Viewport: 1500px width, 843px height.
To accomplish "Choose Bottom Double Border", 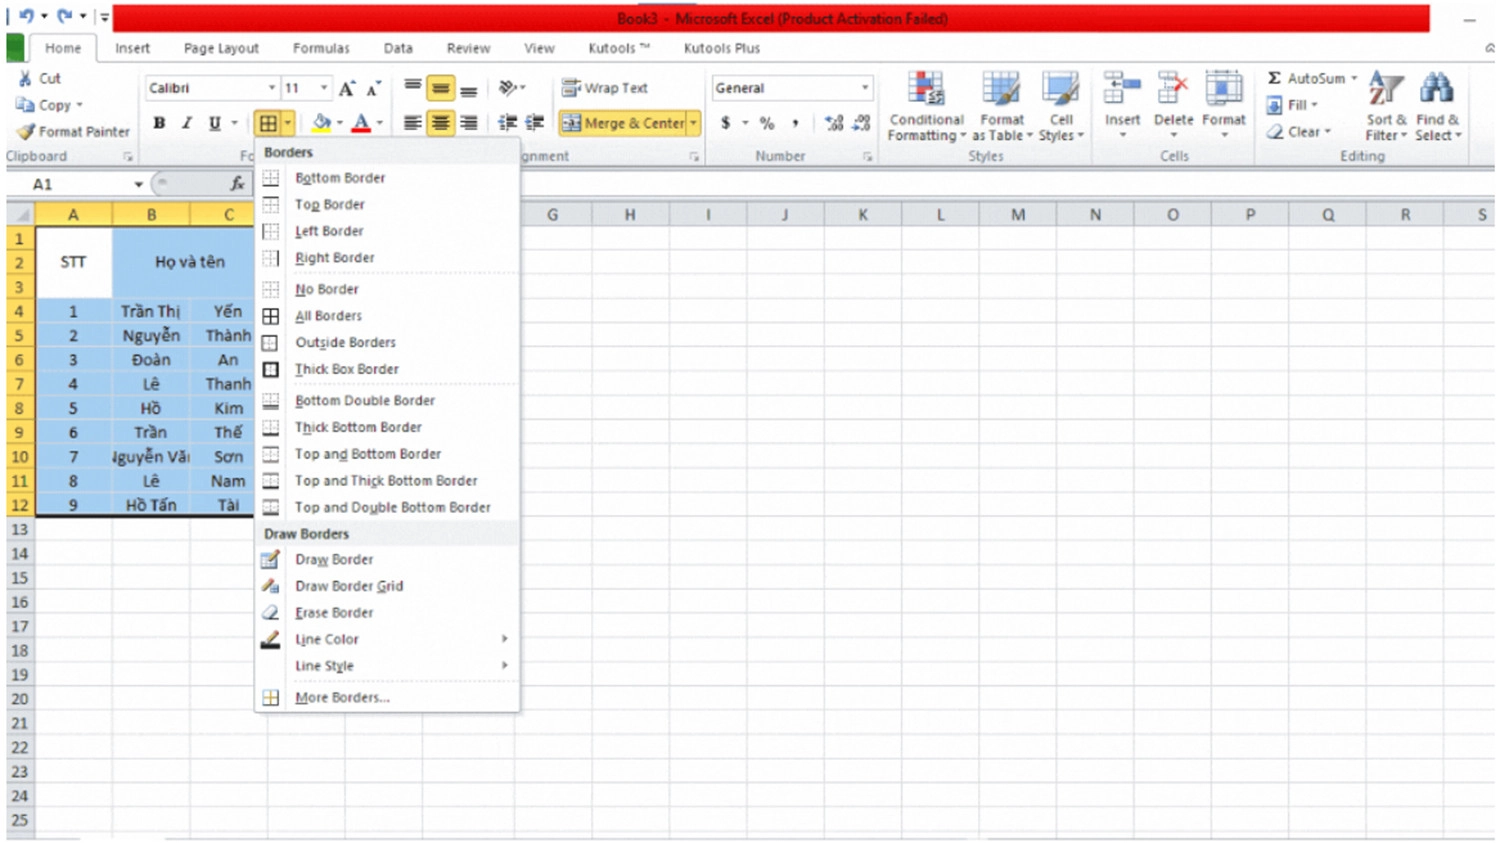I will [x=388, y=400].
